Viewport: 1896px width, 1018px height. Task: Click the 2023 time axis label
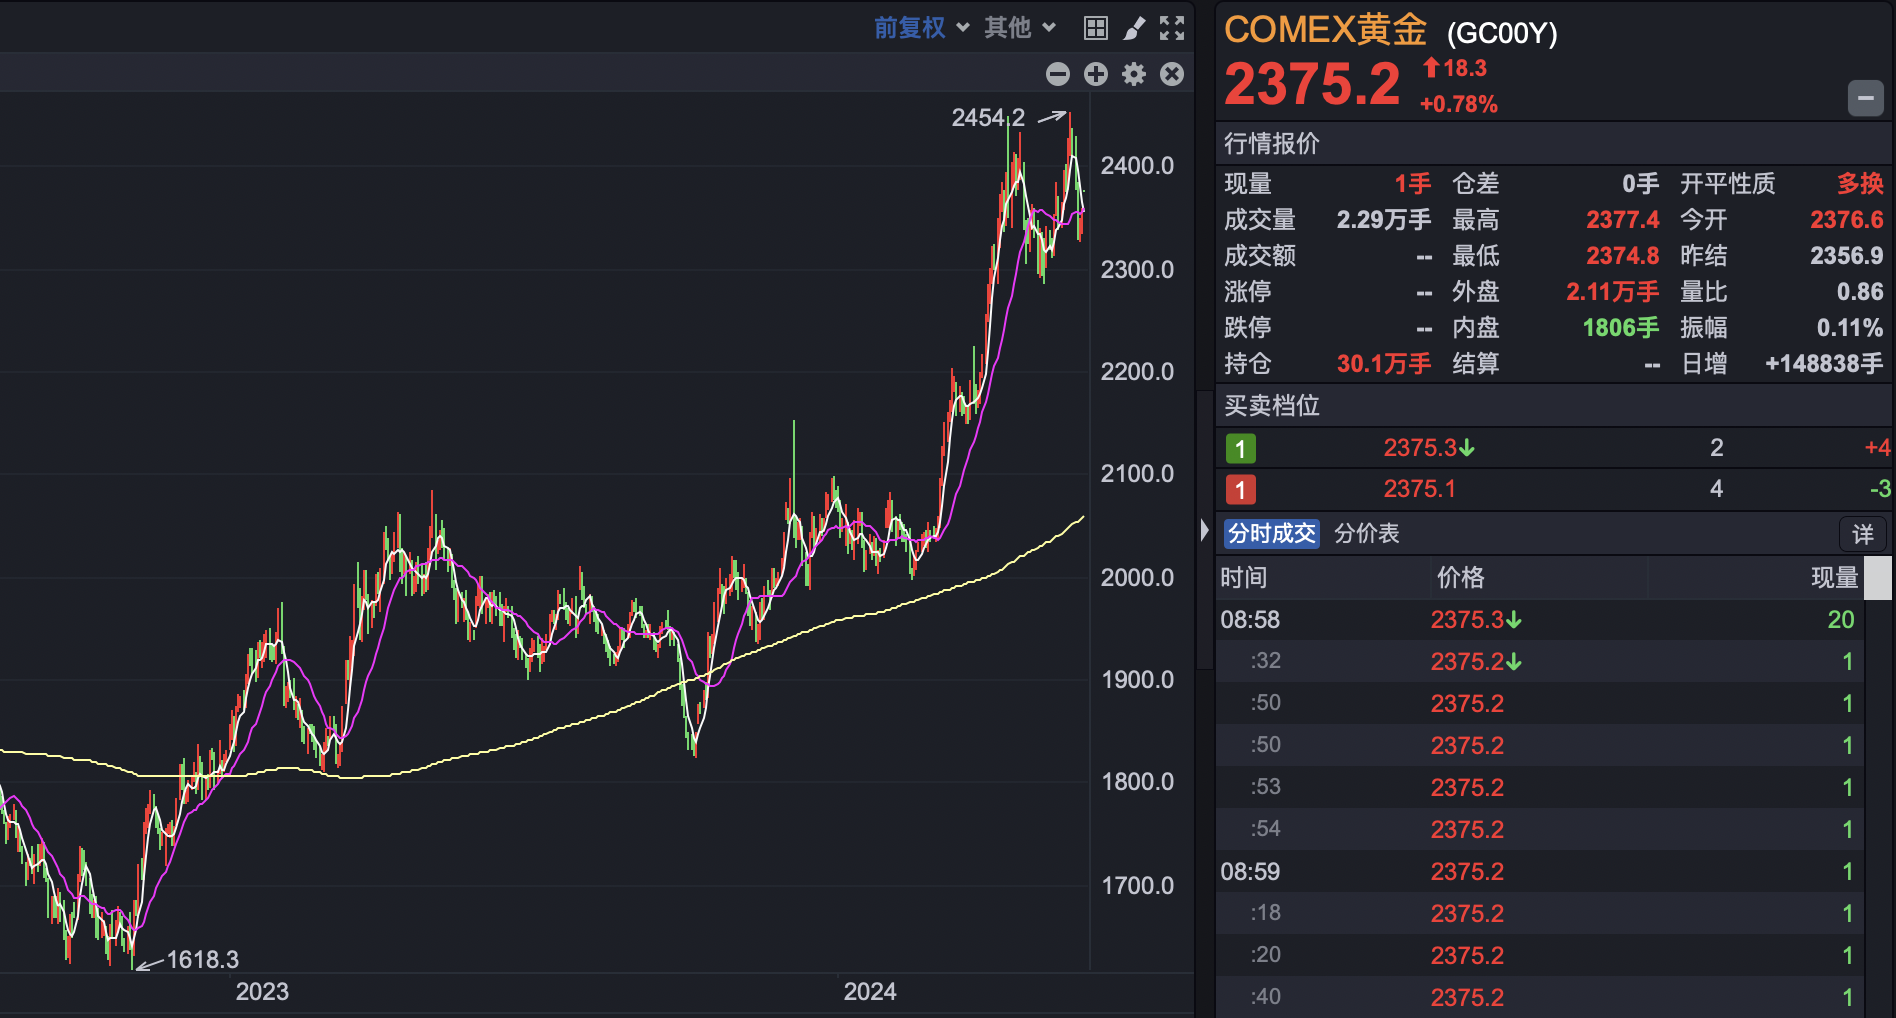(x=262, y=992)
